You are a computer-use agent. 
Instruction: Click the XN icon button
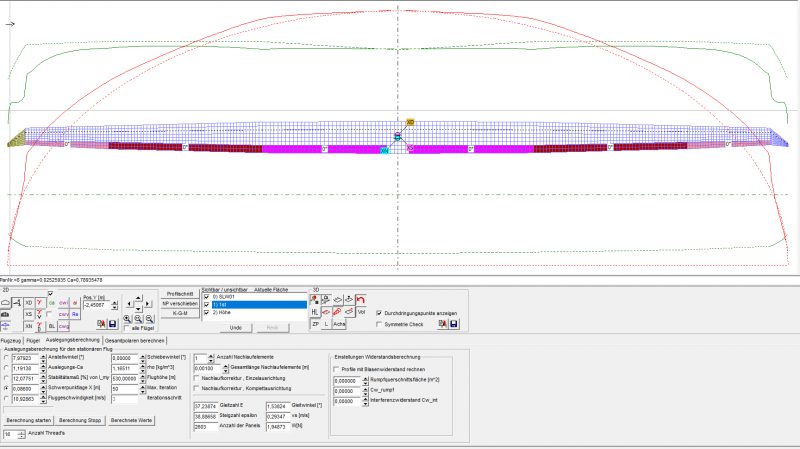28,326
